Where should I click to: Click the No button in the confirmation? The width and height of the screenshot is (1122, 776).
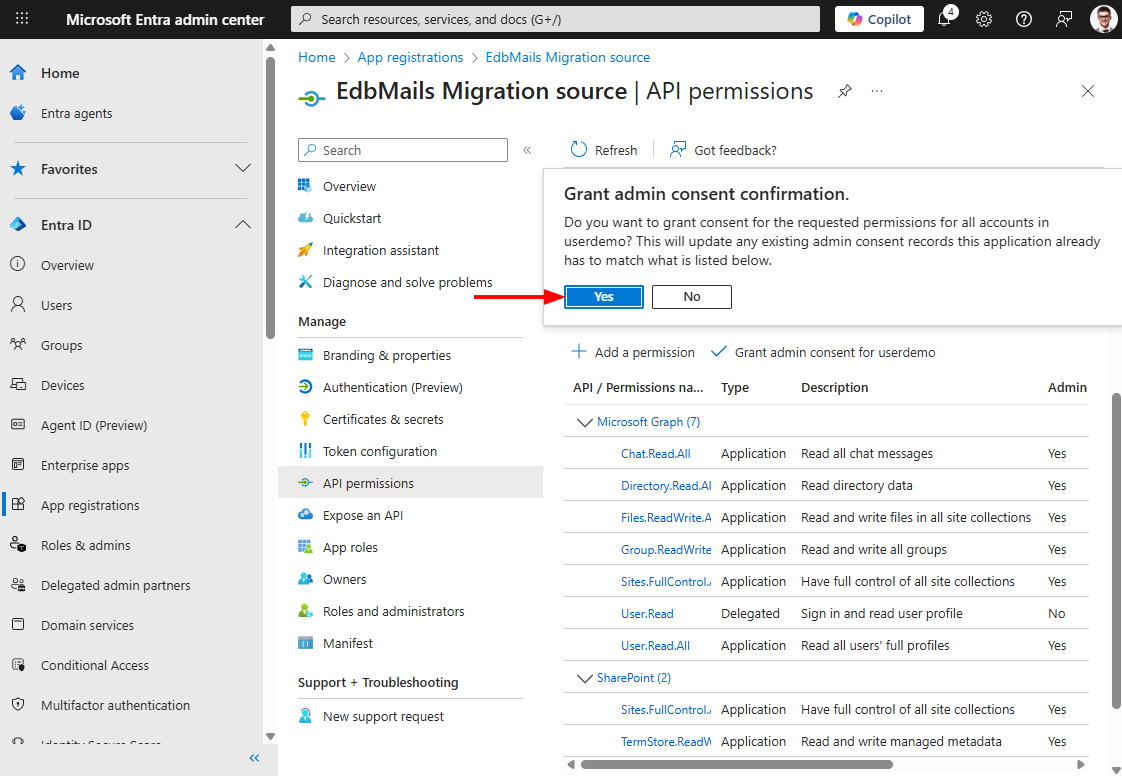click(691, 297)
